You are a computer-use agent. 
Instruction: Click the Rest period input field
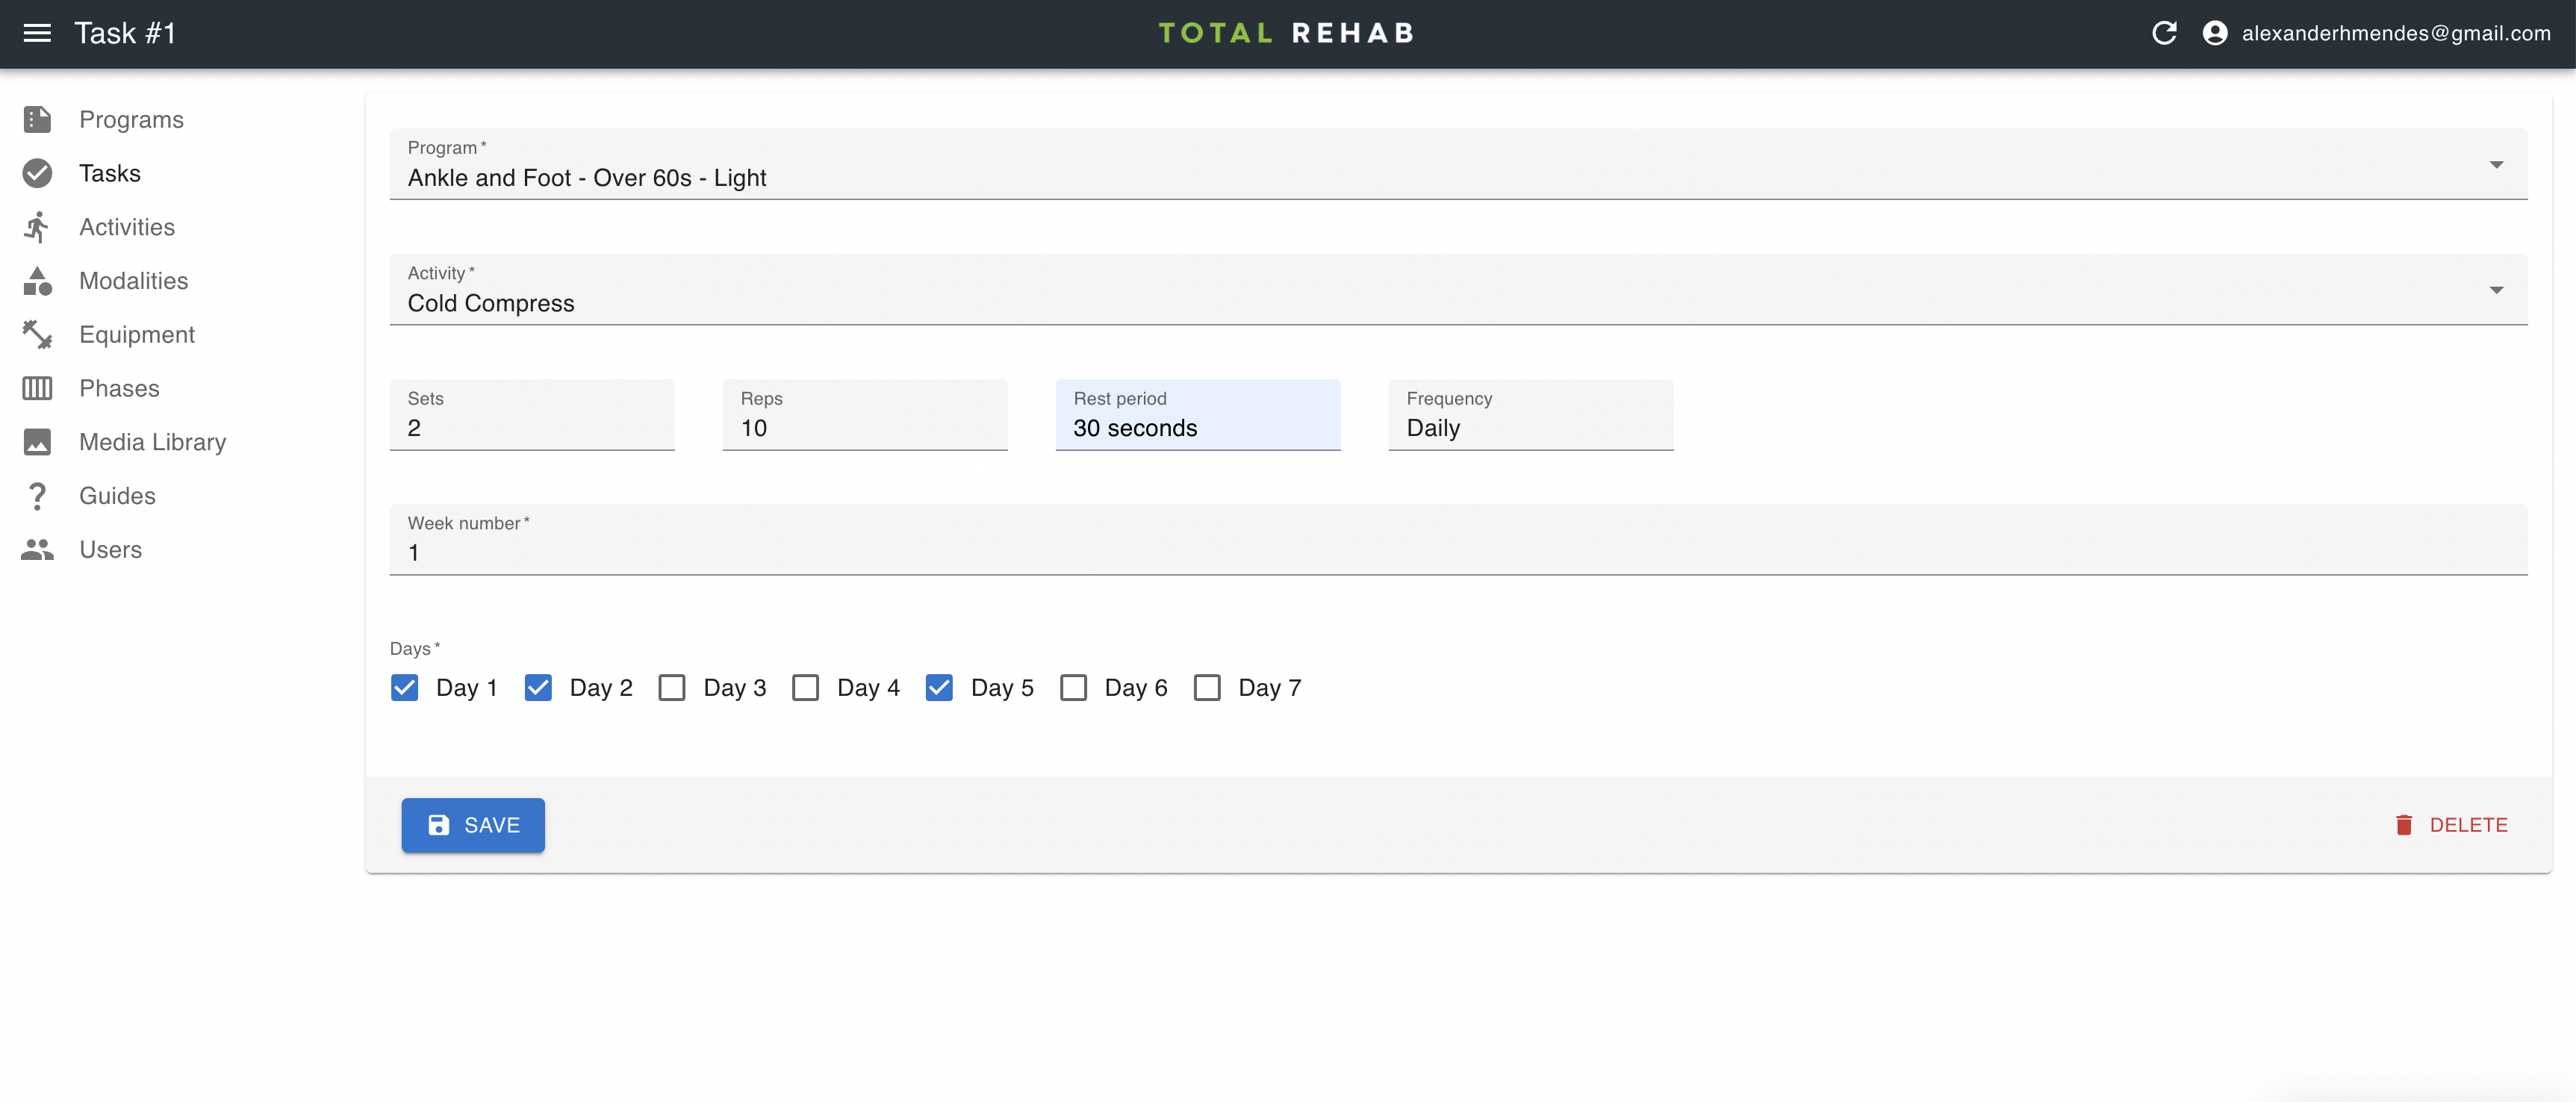point(1197,428)
